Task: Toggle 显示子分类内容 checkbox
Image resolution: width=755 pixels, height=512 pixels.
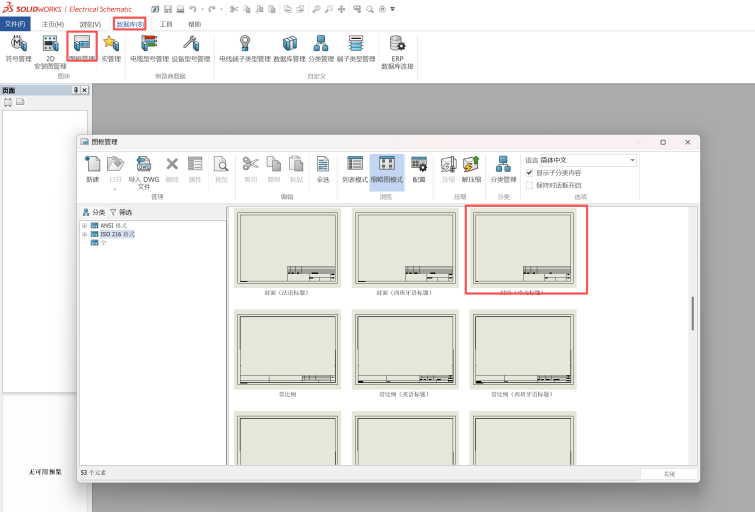Action: 530,173
